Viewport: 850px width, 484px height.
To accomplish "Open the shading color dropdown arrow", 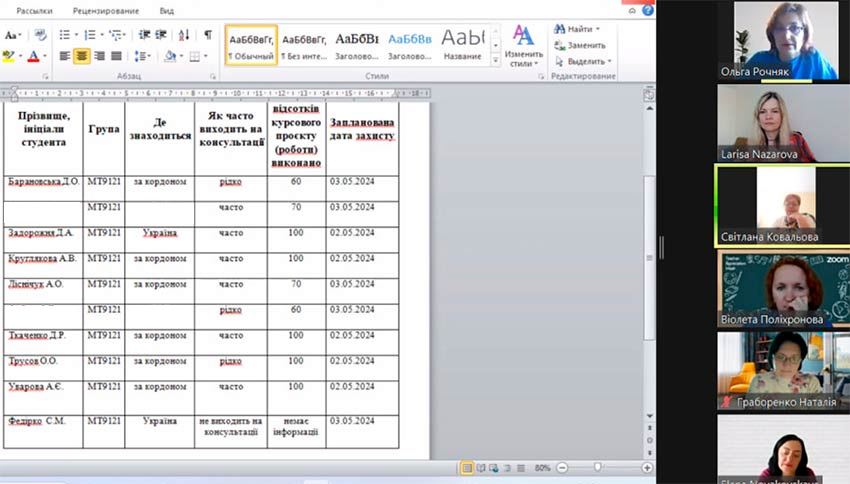I will [181, 56].
